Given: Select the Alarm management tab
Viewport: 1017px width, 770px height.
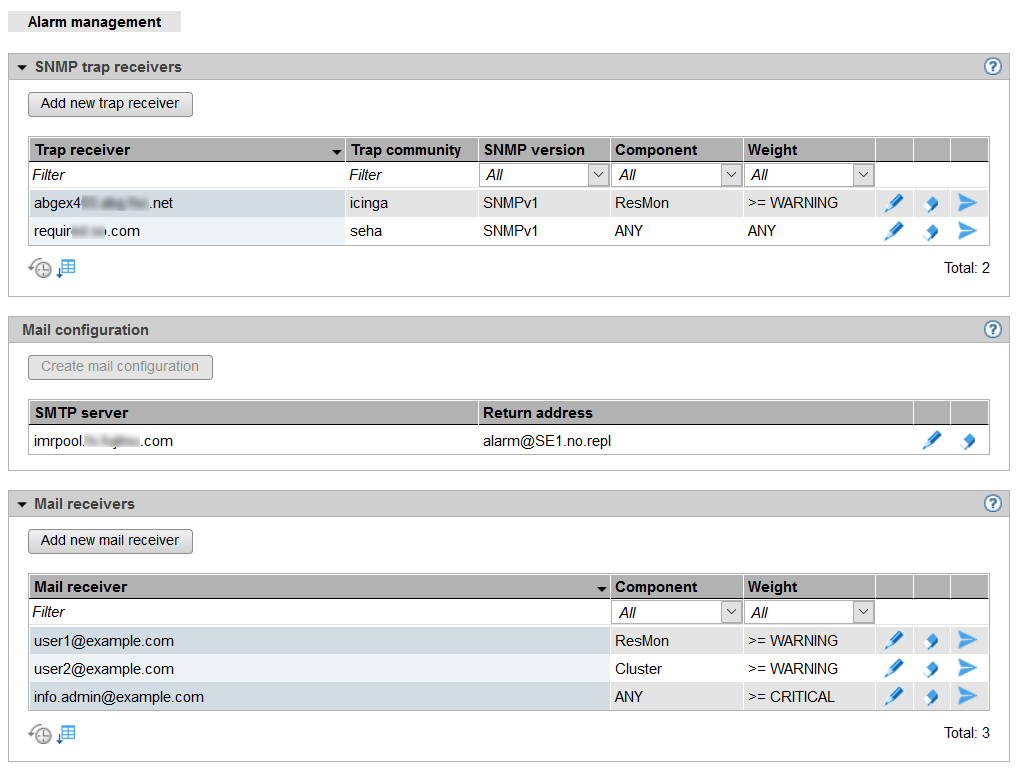Looking at the screenshot, I should [94, 22].
